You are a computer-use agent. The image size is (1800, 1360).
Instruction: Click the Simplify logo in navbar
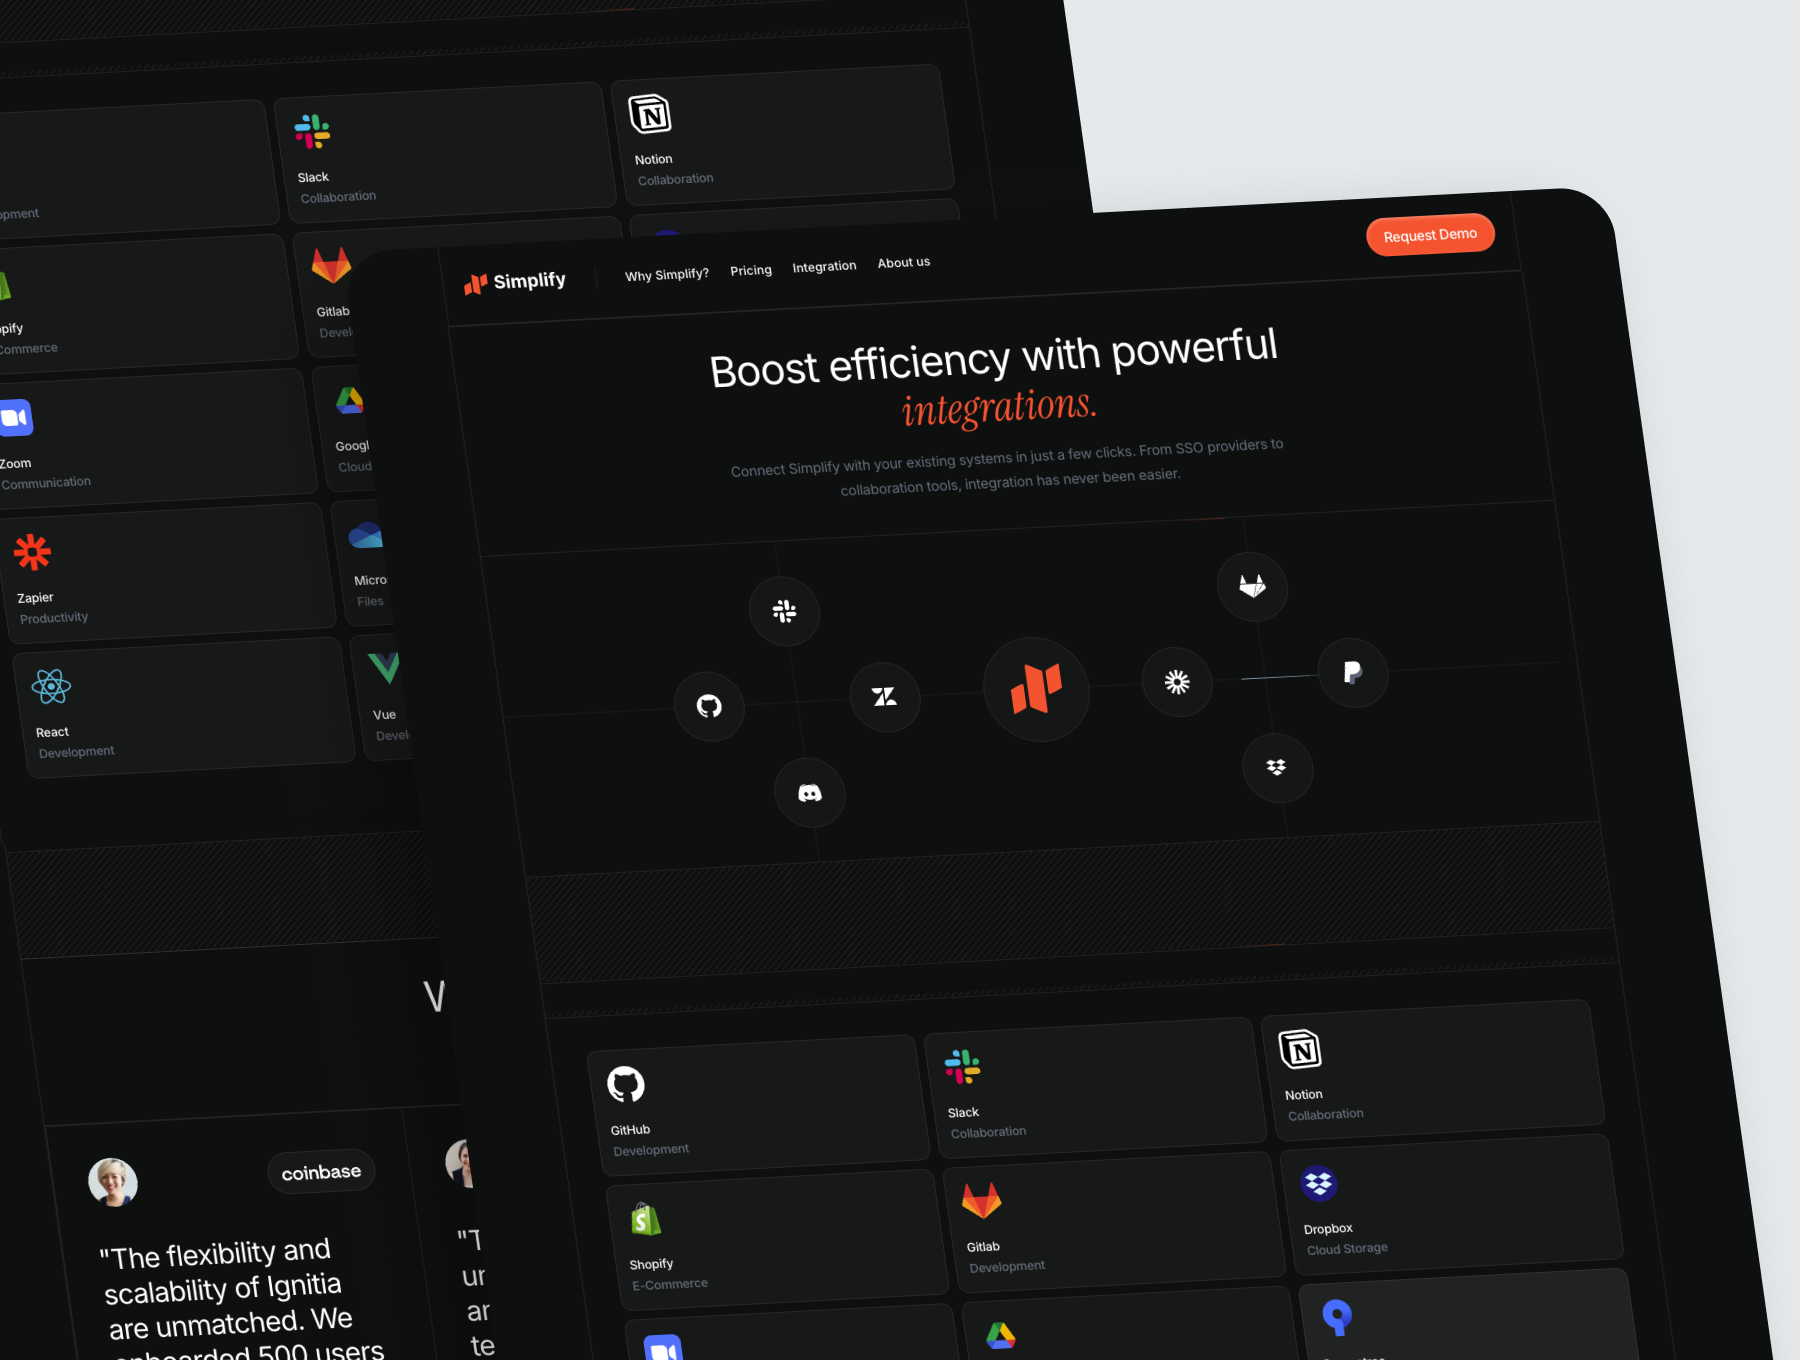pyautogui.click(x=515, y=282)
